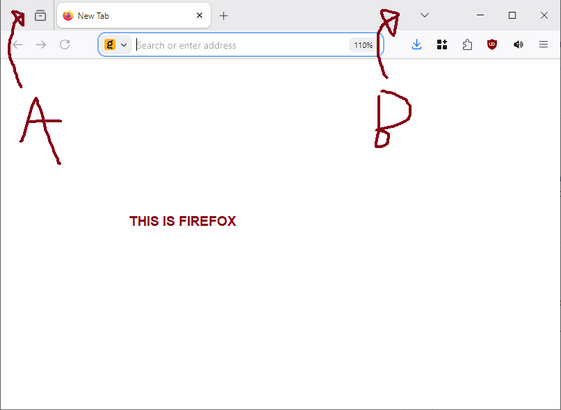Image resolution: width=561 pixels, height=410 pixels.
Task: Reload the current page
Action: pyautogui.click(x=65, y=45)
